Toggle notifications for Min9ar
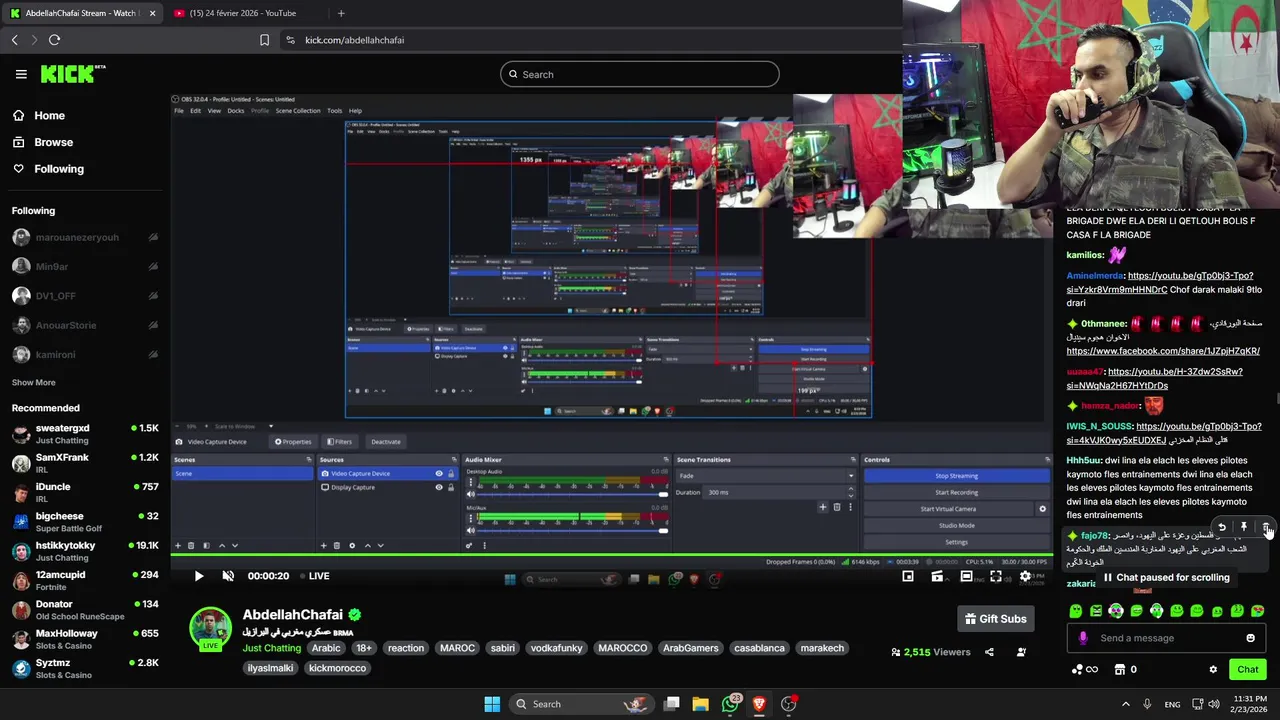The image size is (1280, 720). pos(153,267)
